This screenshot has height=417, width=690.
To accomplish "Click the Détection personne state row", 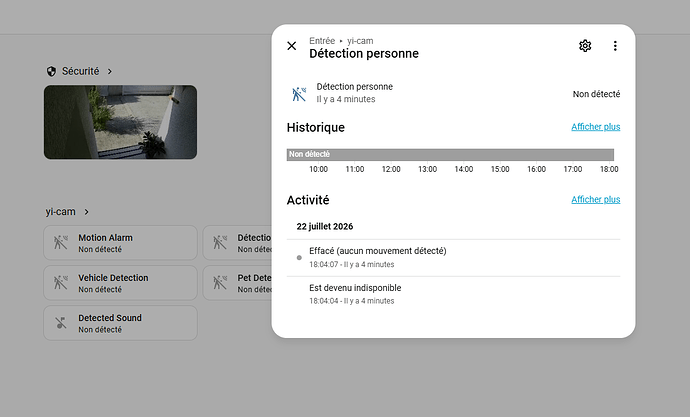I will click(453, 93).
